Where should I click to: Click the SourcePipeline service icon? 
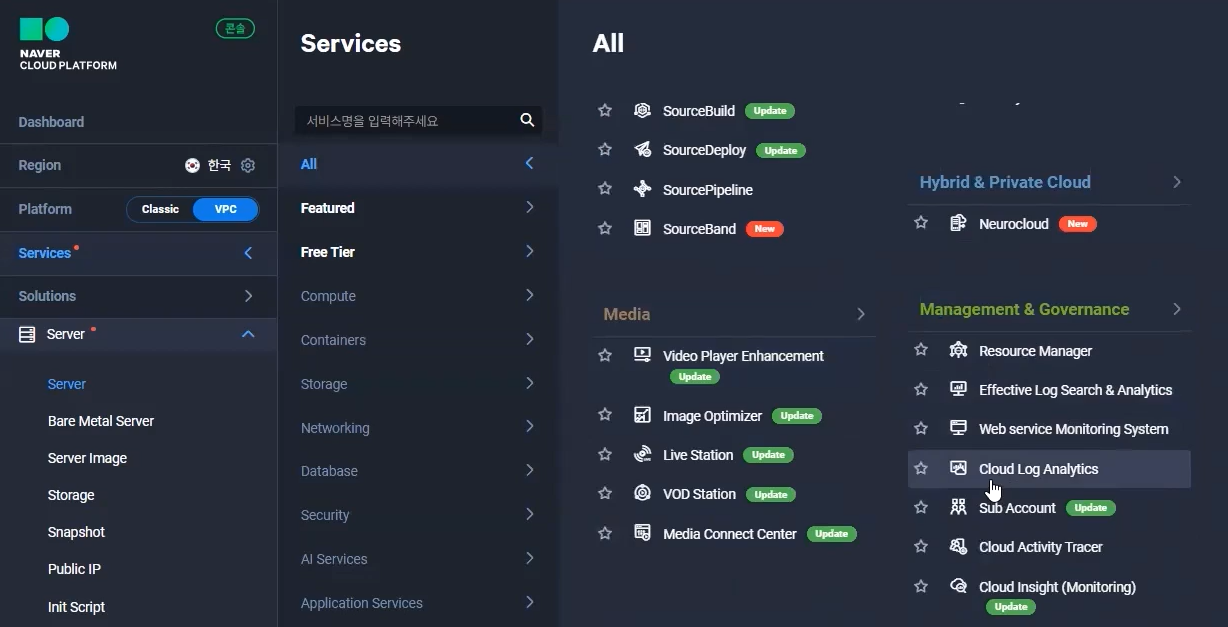tap(643, 189)
